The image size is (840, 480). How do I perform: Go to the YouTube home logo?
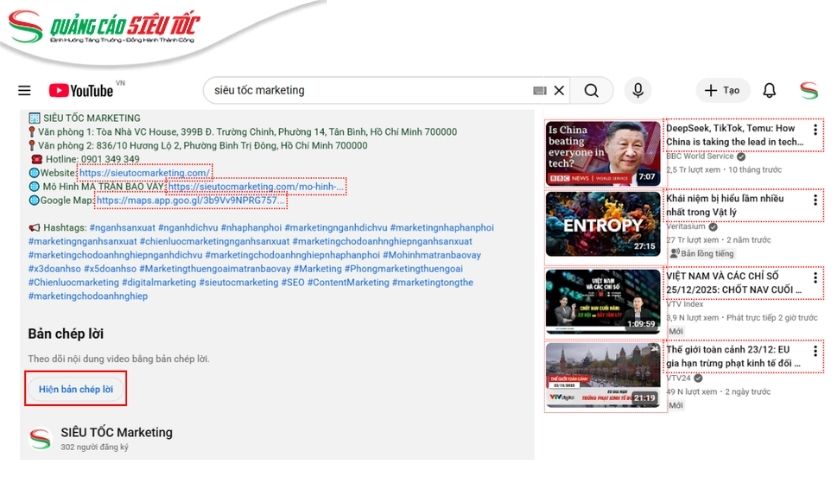click(x=81, y=91)
